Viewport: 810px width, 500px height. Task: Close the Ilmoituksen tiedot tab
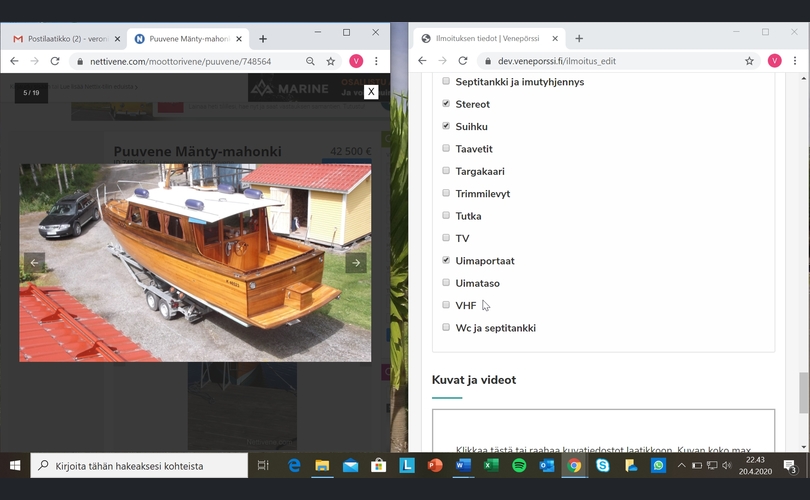(555, 38)
